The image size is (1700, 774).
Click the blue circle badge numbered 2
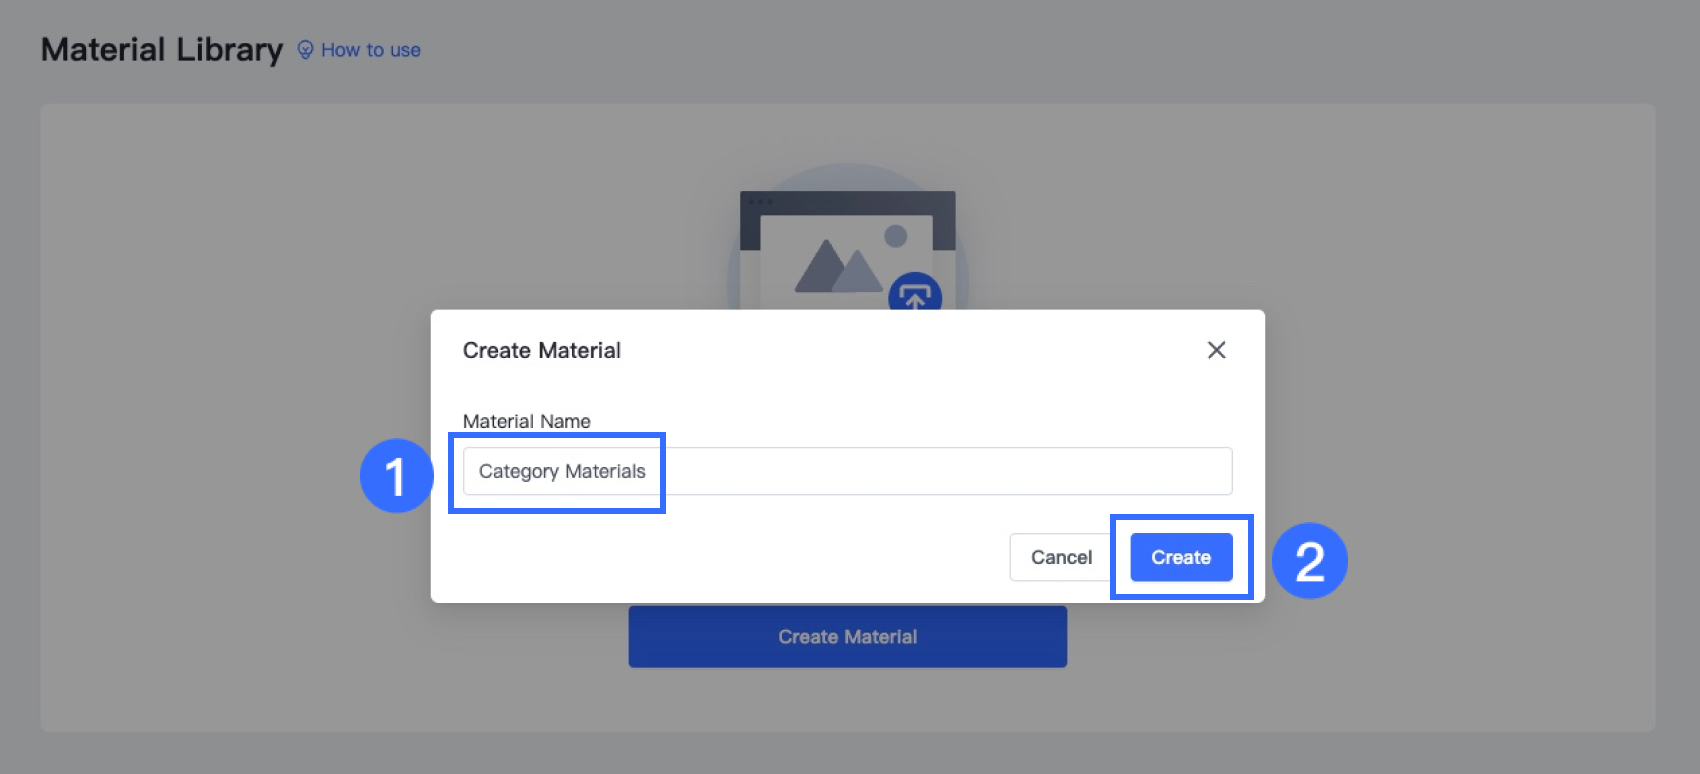click(1310, 561)
